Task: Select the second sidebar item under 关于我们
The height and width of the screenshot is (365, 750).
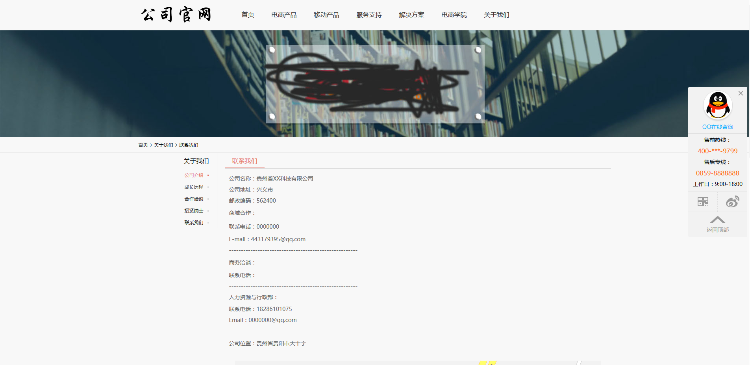Action: pyautogui.click(x=194, y=187)
